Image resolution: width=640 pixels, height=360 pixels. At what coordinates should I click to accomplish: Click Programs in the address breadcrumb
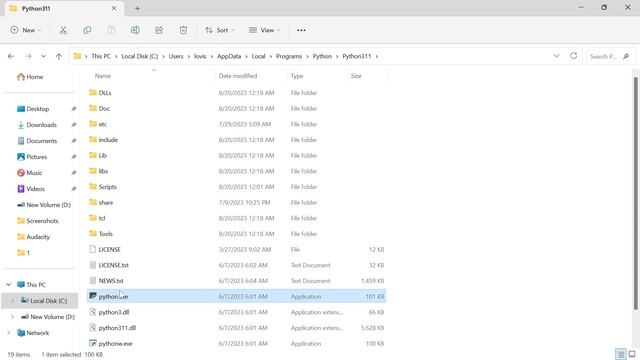click(289, 56)
